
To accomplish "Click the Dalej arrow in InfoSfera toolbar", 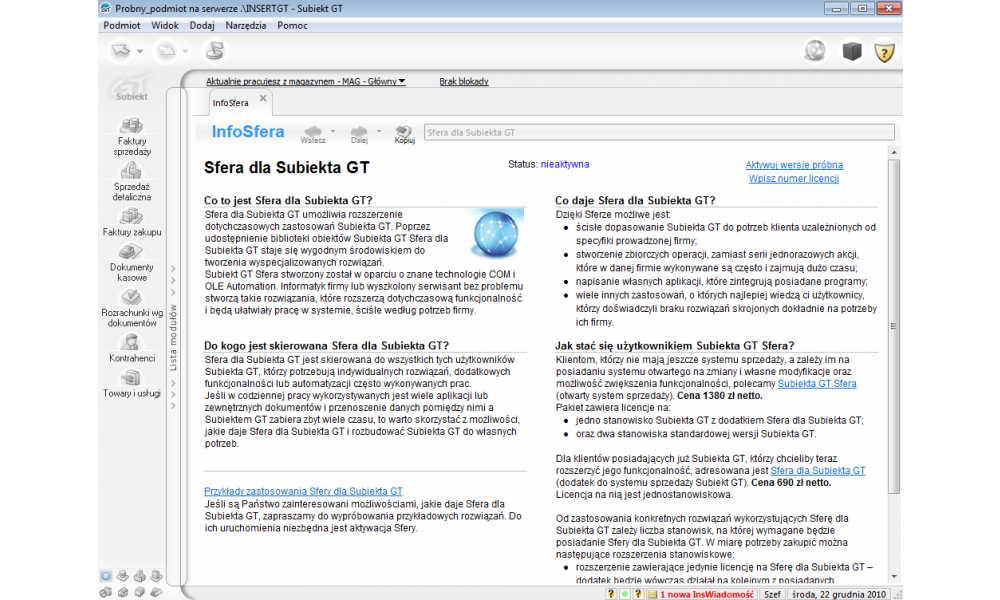I will [359, 134].
